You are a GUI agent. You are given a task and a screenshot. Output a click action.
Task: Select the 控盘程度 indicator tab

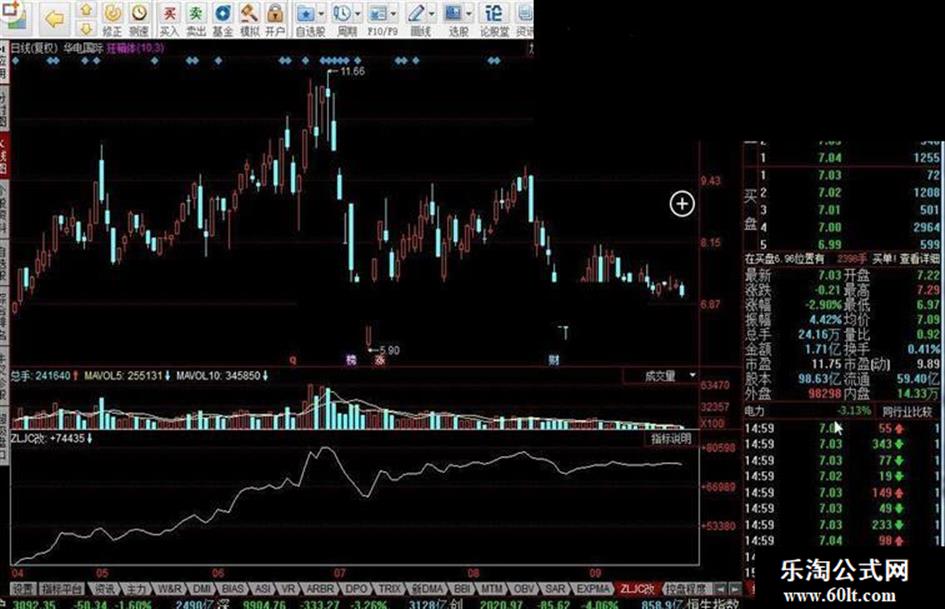point(687,588)
